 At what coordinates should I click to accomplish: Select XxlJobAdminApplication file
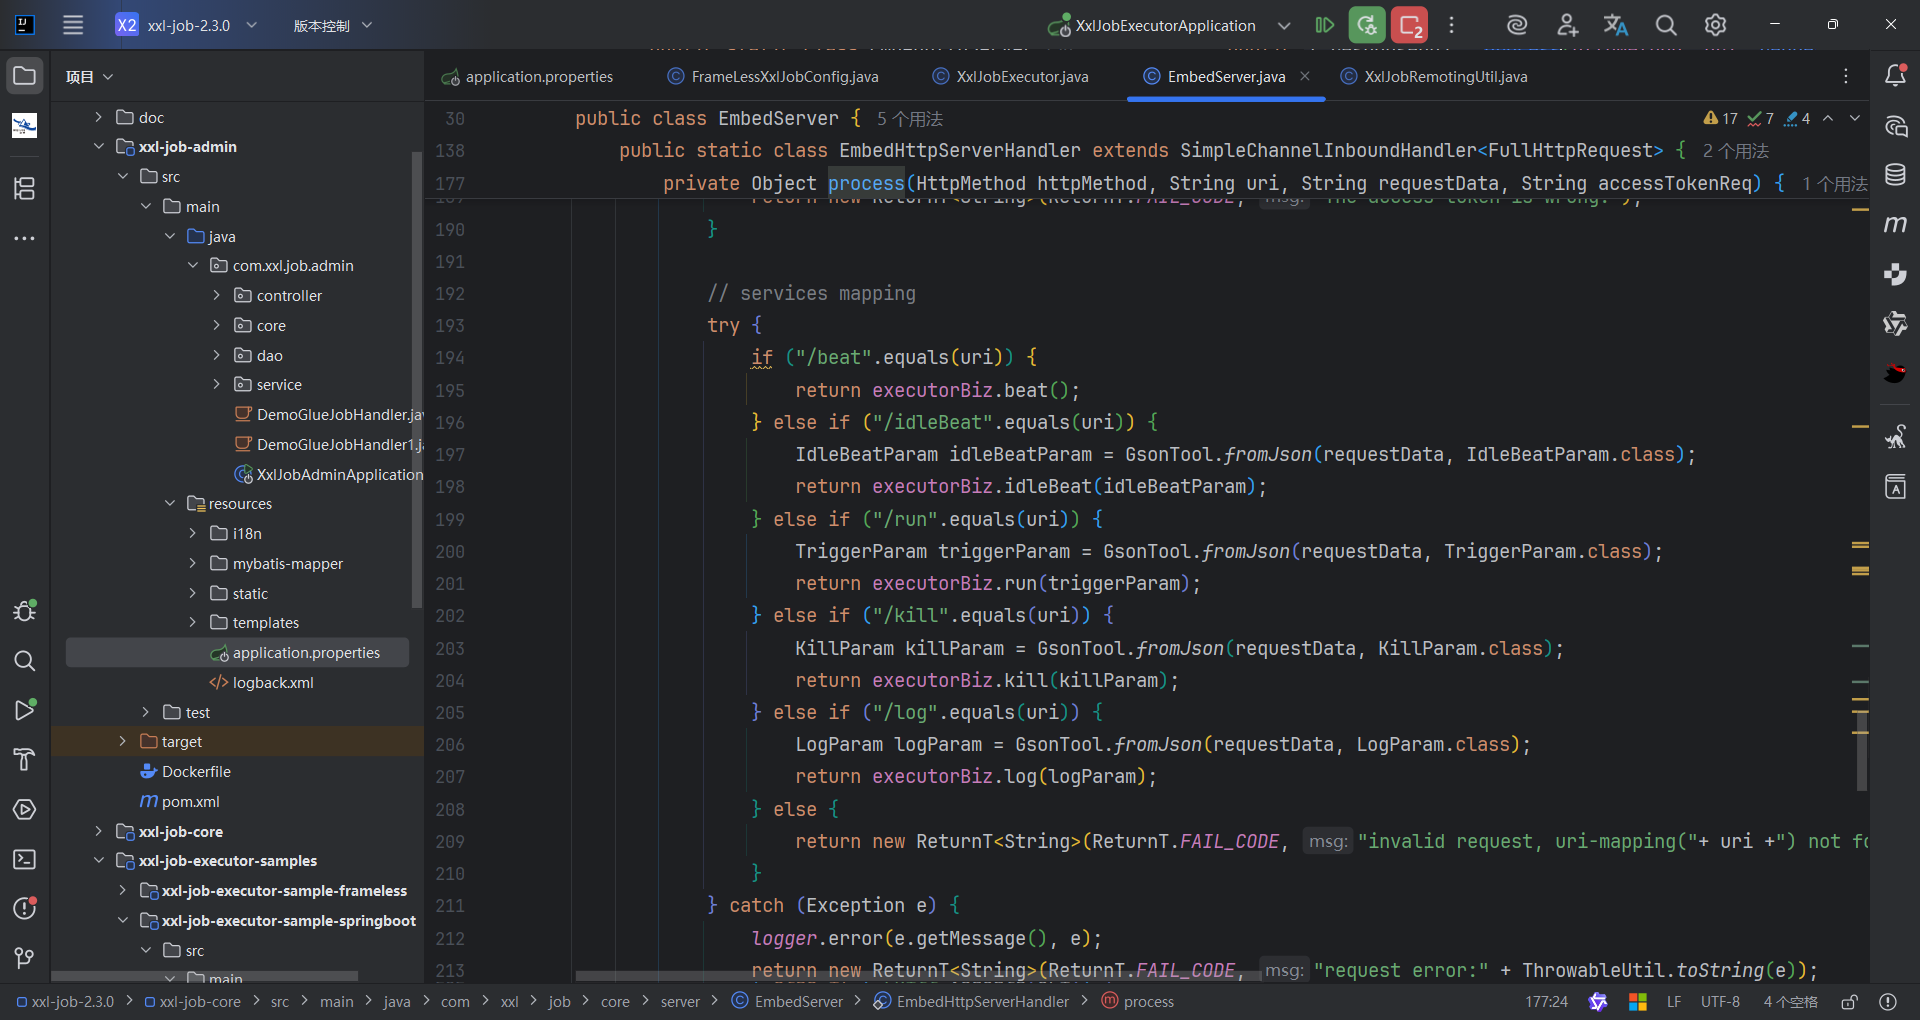click(x=328, y=475)
